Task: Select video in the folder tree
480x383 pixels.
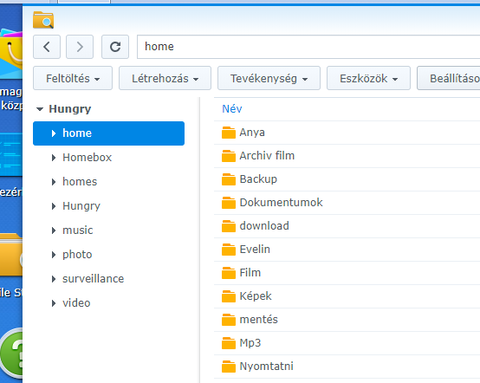Action: (x=76, y=303)
